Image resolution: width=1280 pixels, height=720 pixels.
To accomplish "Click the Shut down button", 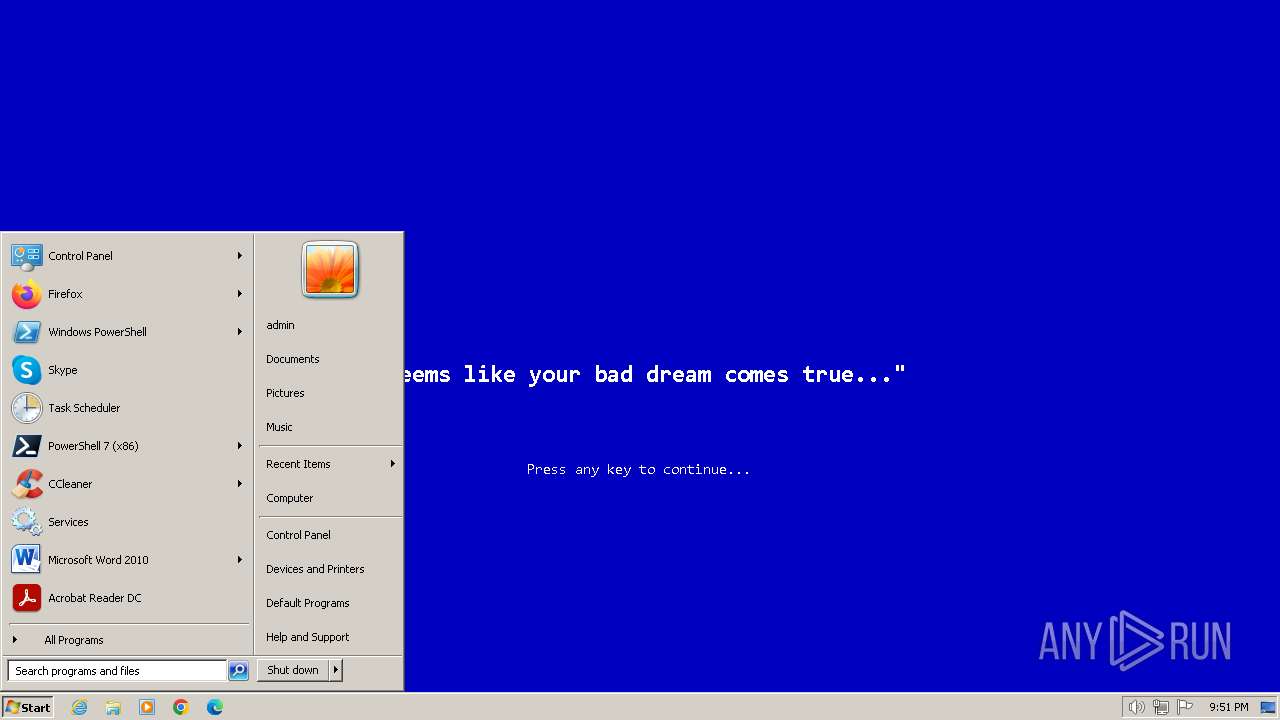I will (293, 670).
